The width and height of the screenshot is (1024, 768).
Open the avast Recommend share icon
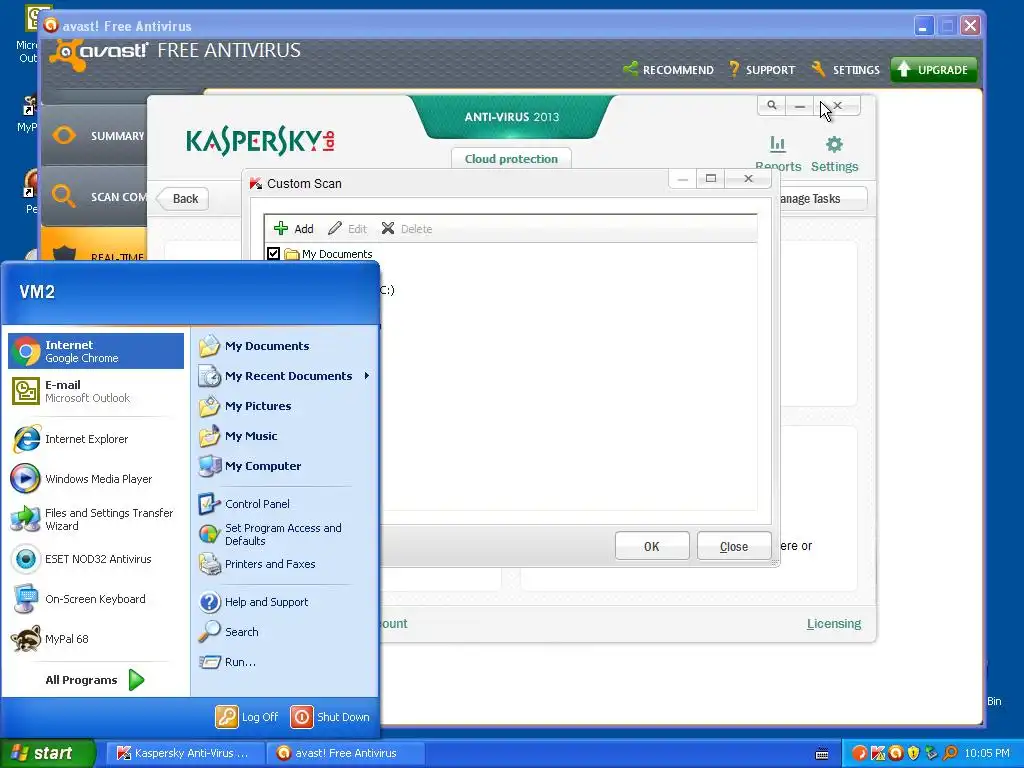[x=630, y=69]
